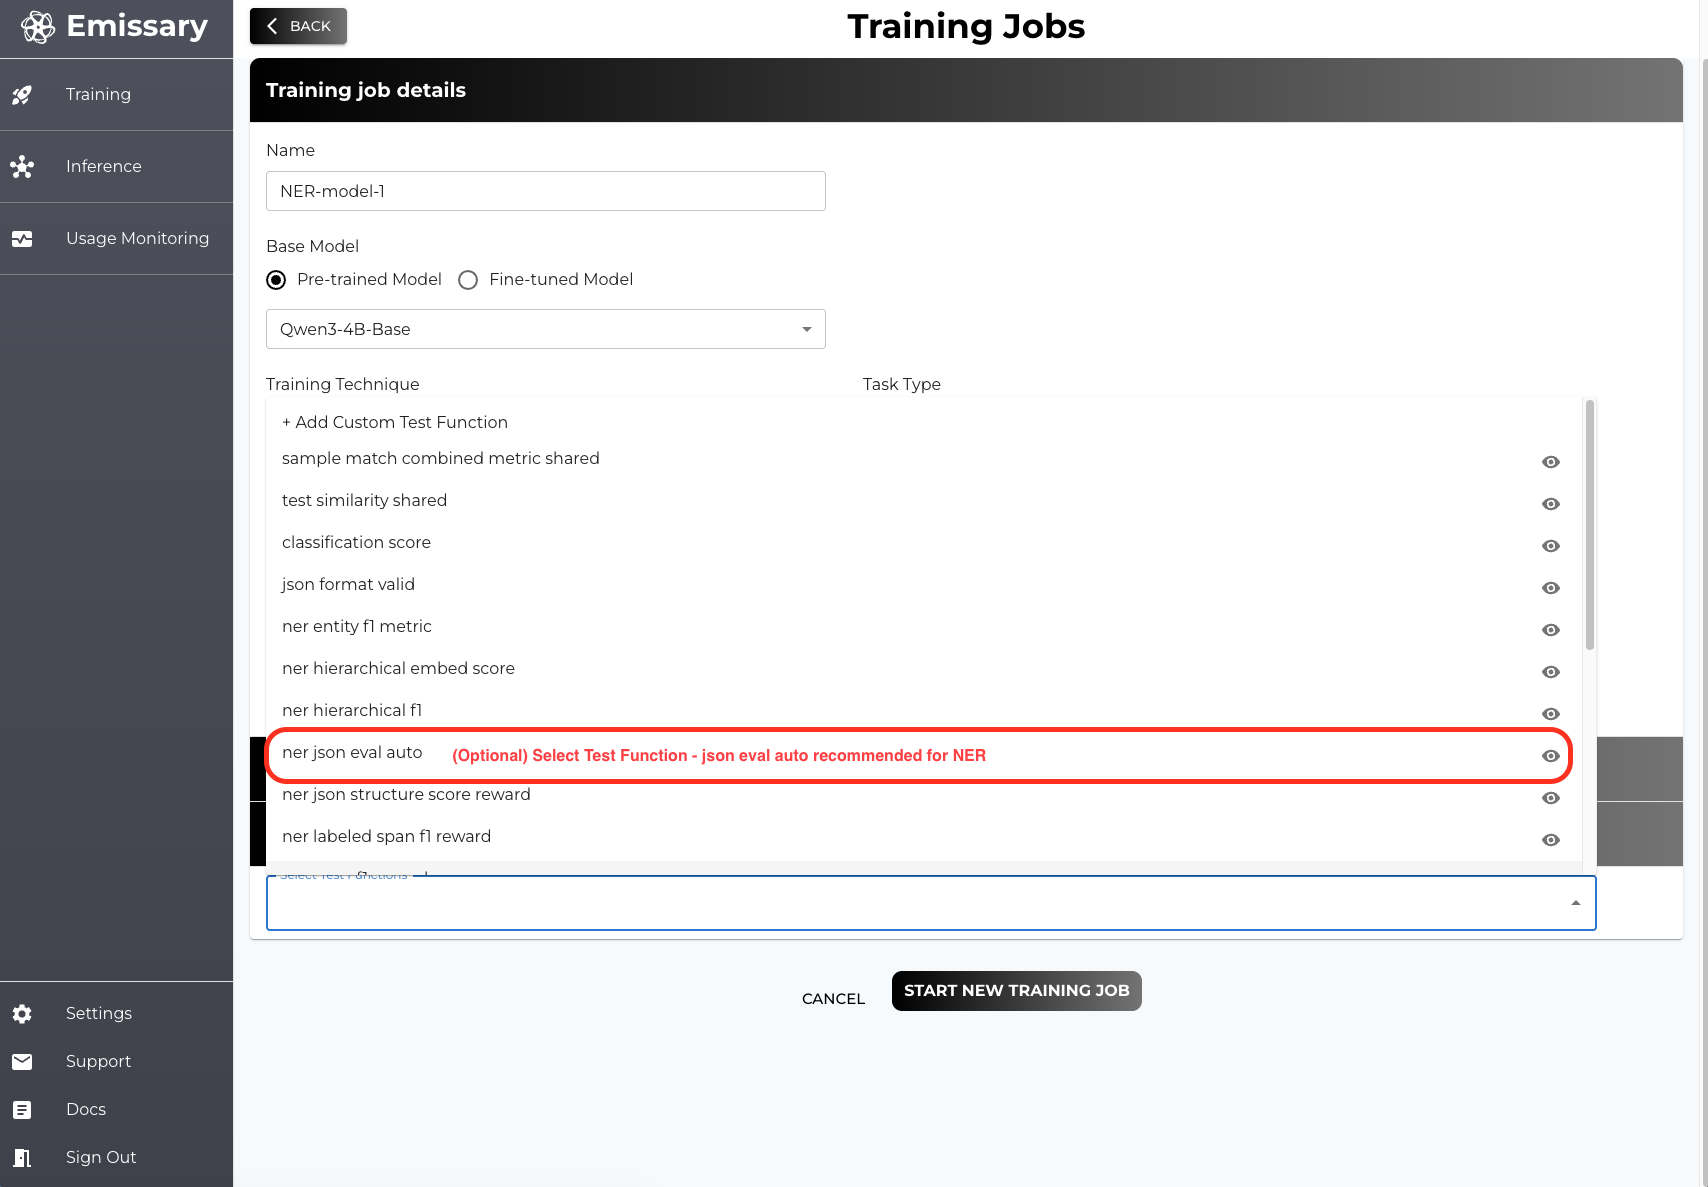The image size is (1708, 1187).
Task: Select the Pre-trained Model radio button
Action: click(276, 280)
